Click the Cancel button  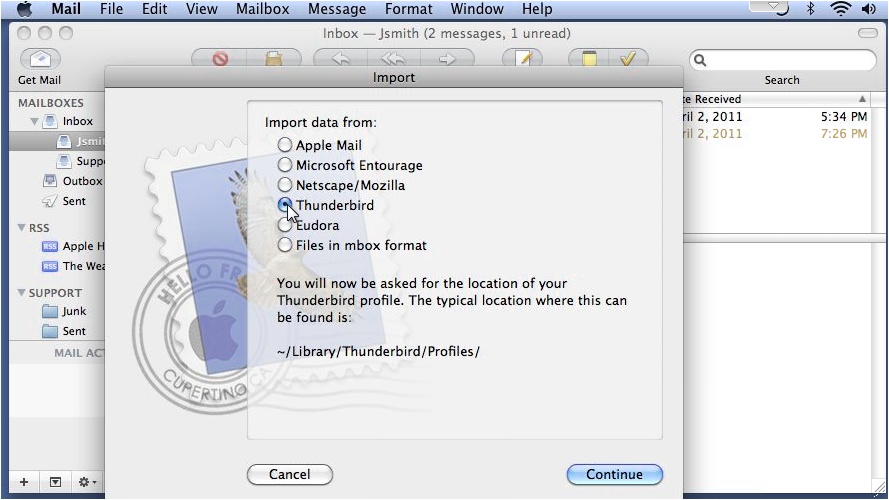pos(290,474)
